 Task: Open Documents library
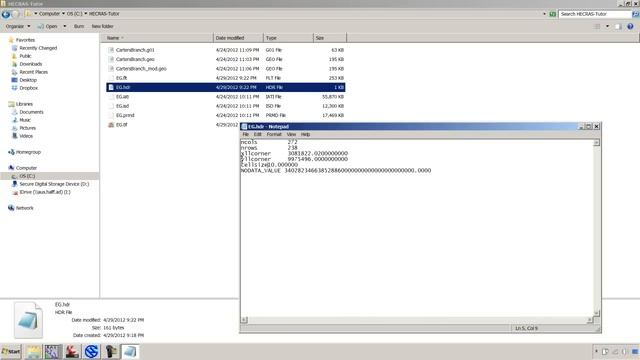(31, 112)
